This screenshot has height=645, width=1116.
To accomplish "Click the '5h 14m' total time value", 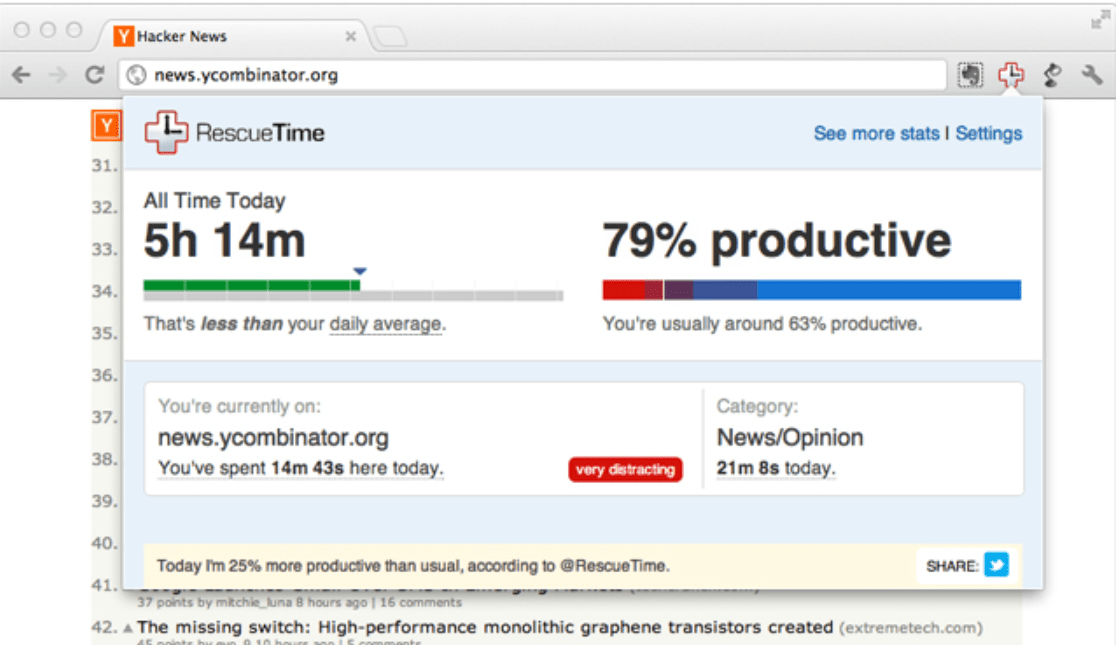I will click(x=224, y=241).
